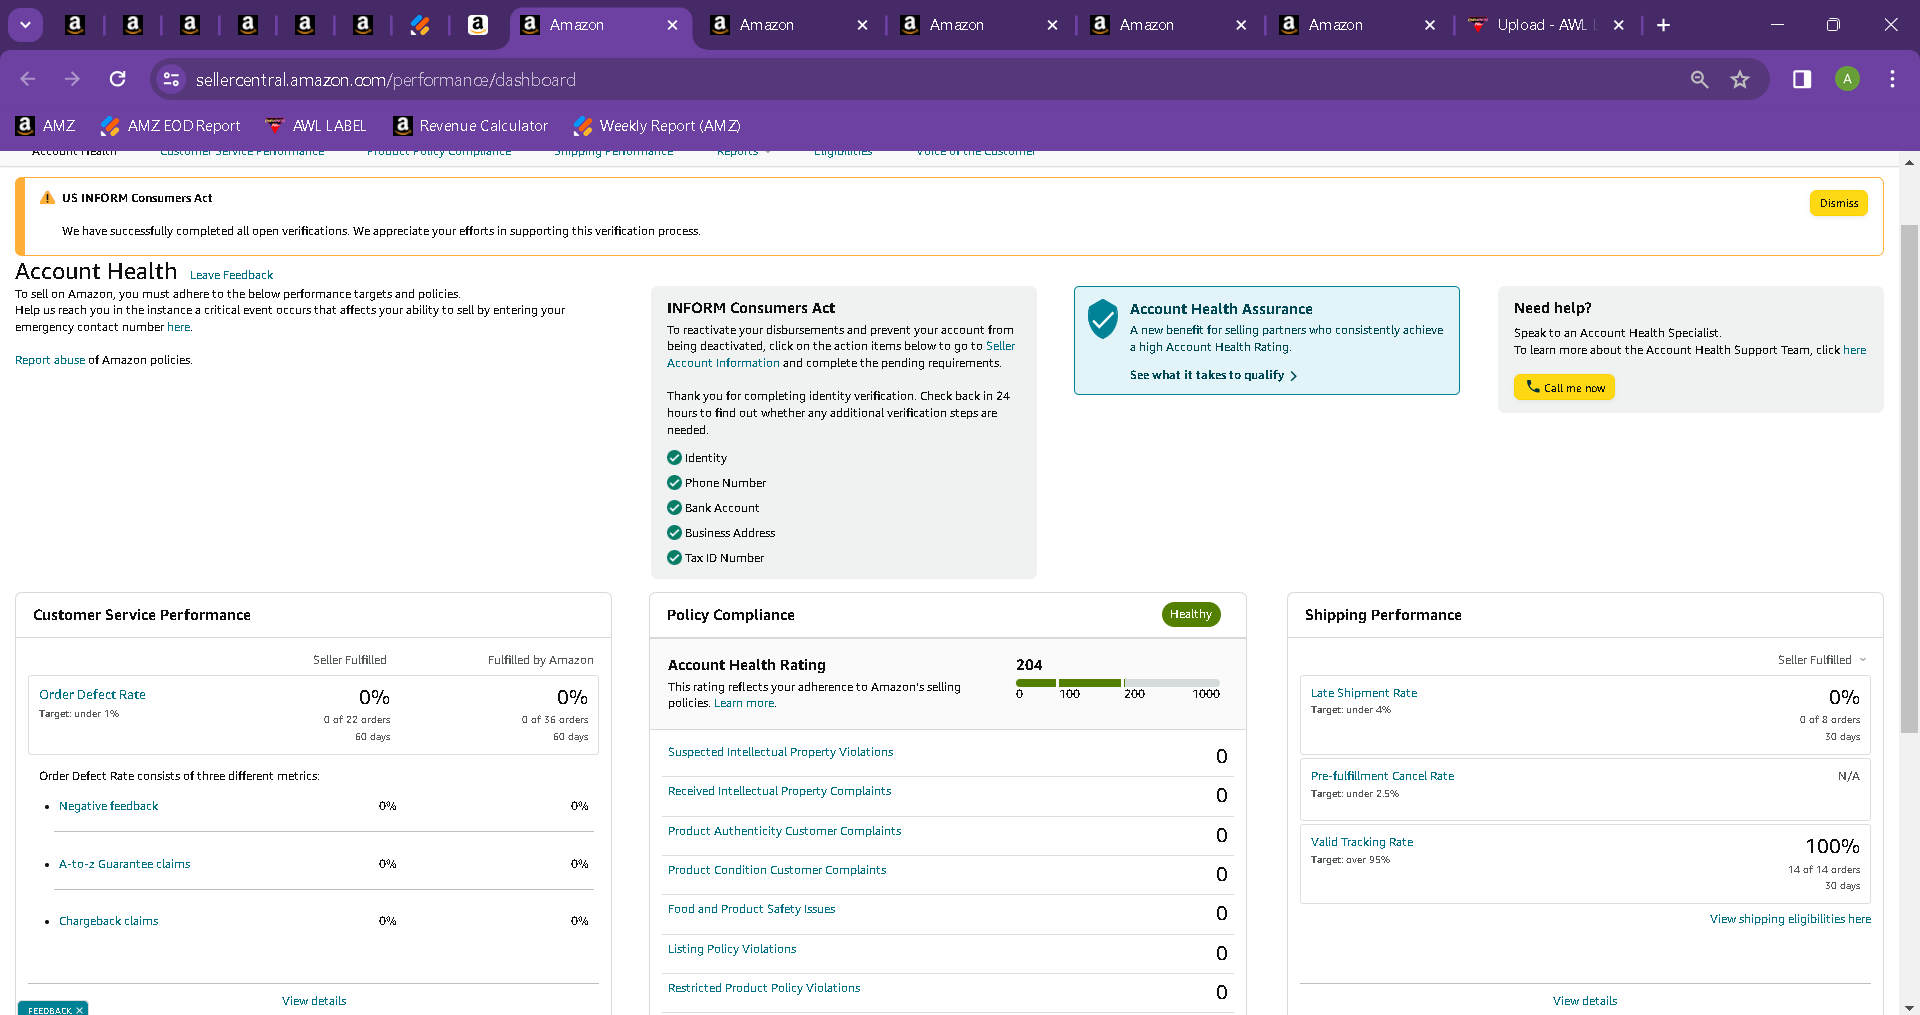1920x1015 pixels.
Task: Open Listing Policy Violations
Action: 732,949
